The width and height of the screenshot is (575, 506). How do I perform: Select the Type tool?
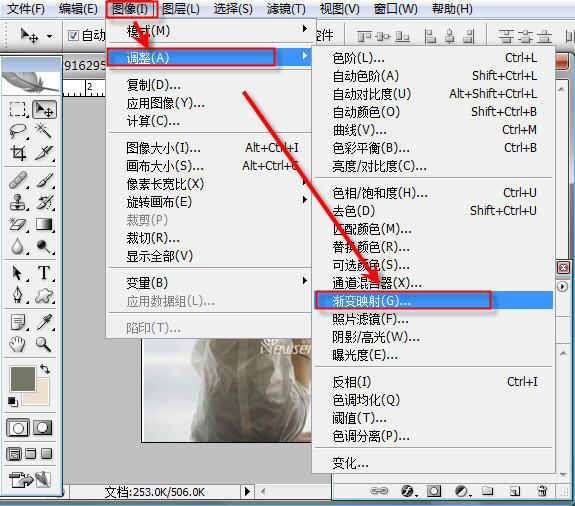tap(44, 273)
